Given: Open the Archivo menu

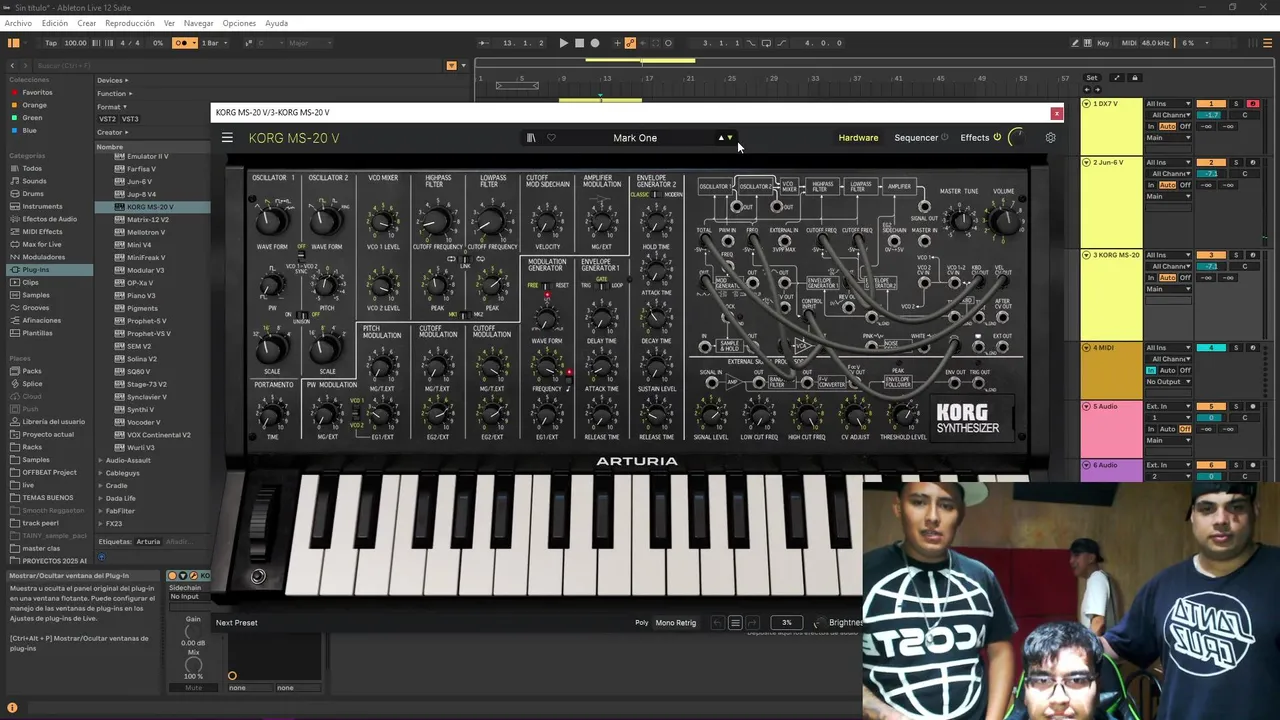Looking at the screenshot, I should pos(18,23).
